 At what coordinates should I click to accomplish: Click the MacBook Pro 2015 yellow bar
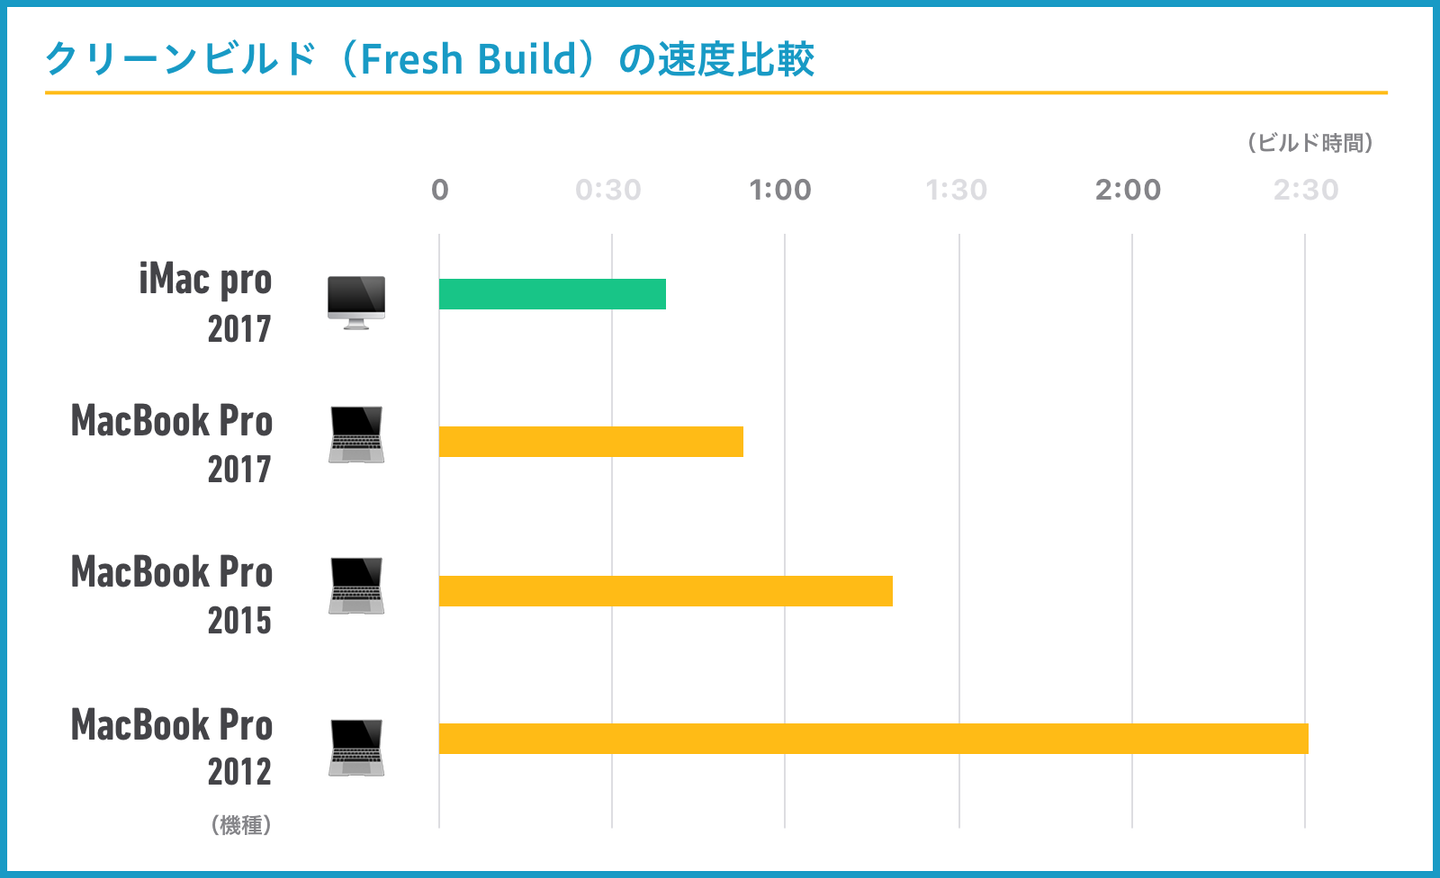665,591
